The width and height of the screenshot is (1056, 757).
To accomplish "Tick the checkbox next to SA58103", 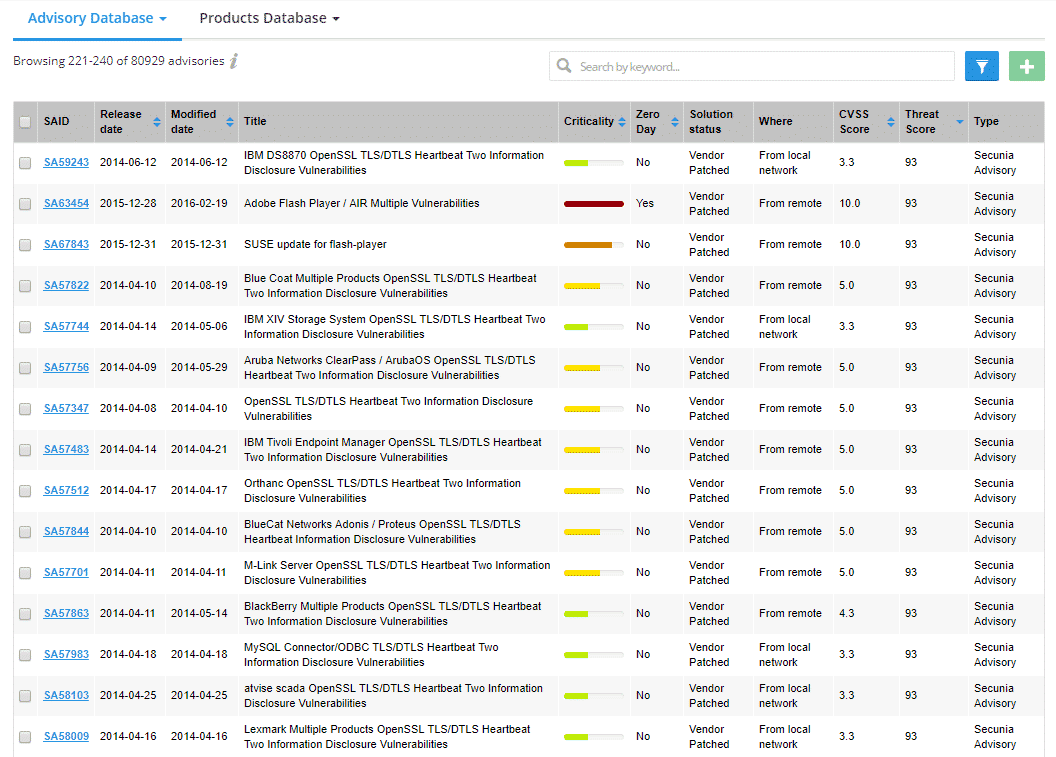I will click(x=25, y=696).
